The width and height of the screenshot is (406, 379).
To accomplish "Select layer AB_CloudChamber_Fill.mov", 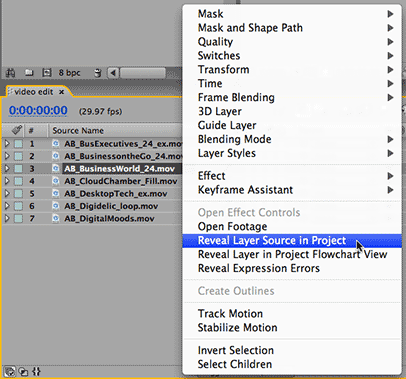I will click(121, 181).
